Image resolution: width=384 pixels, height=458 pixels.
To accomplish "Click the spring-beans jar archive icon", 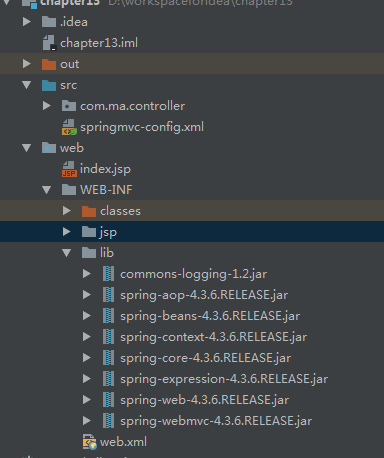I will [109, 316].
